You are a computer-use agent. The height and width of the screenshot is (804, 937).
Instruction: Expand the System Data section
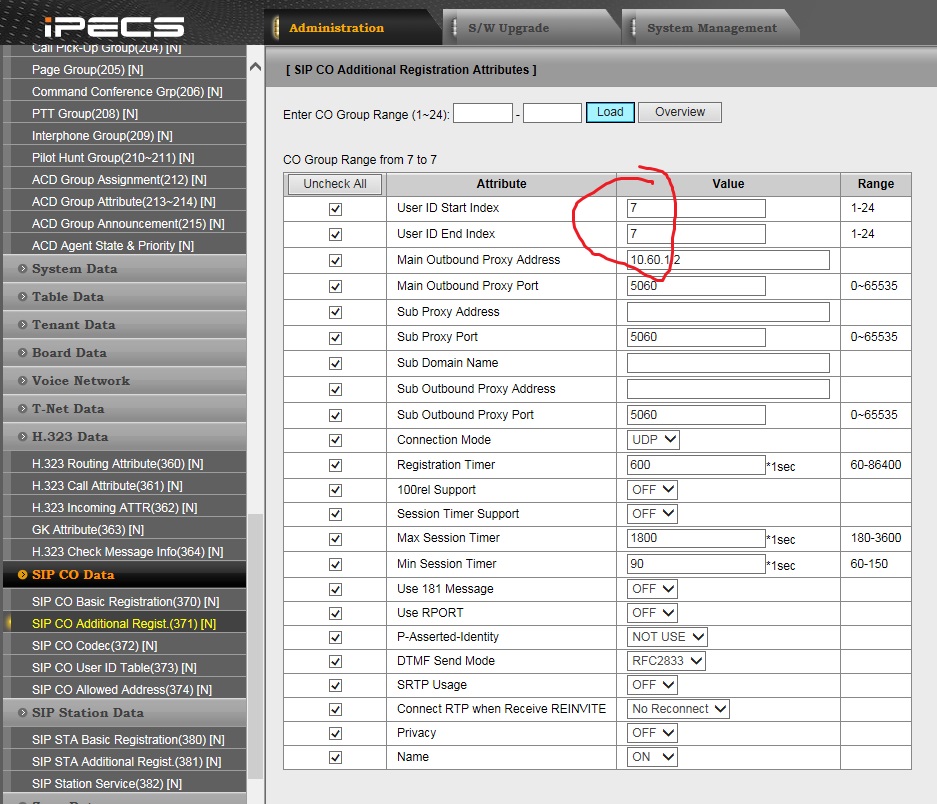[74, 269]
